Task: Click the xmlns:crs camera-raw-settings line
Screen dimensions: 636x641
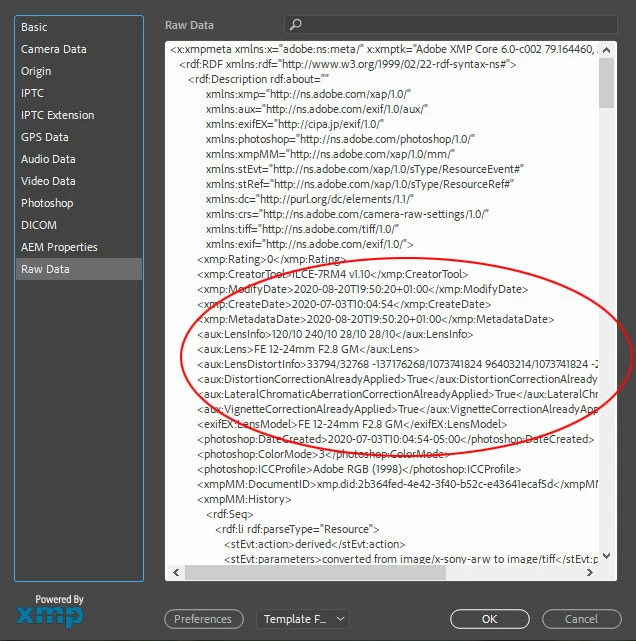Action: [x=347, y=214]
